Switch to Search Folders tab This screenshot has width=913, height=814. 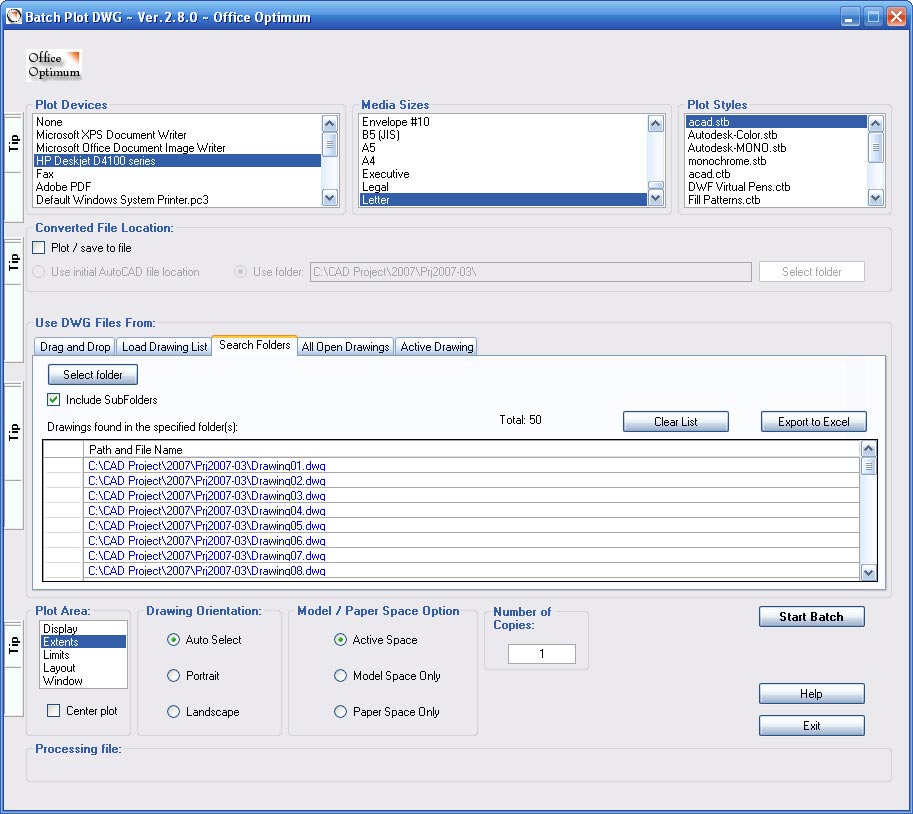tap(254, 345)
